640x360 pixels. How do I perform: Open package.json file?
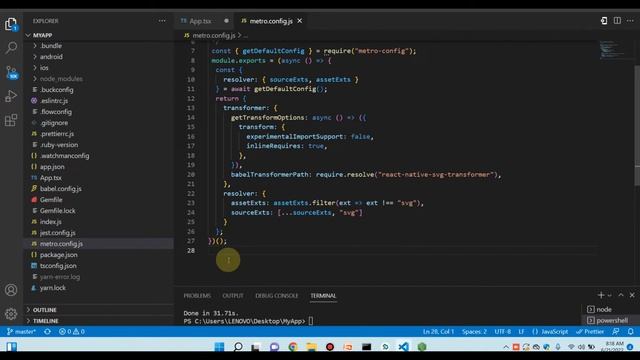click(x=58, y=255)
